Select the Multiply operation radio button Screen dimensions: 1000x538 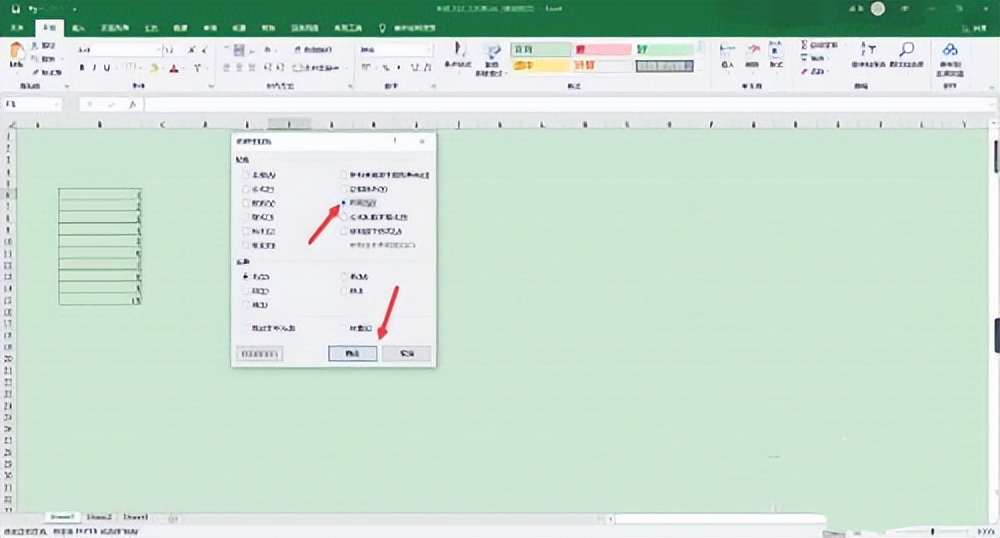pos(344,277)
